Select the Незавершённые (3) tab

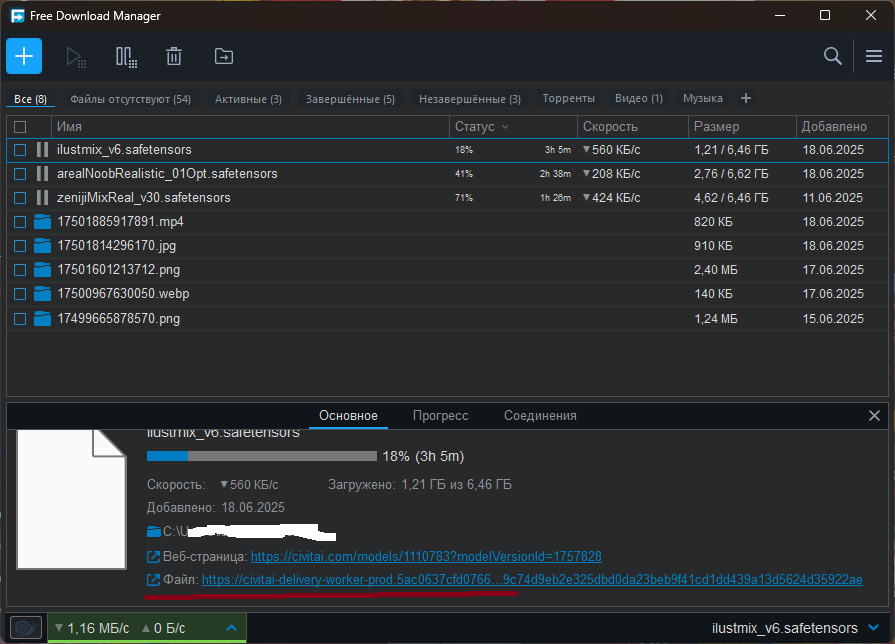coord(470,99)
